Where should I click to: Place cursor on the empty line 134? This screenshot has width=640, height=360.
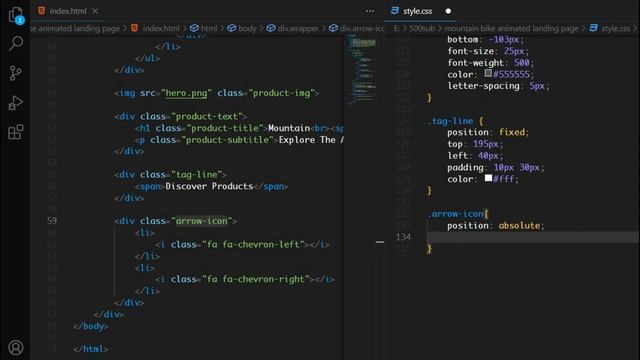(533, 237)
